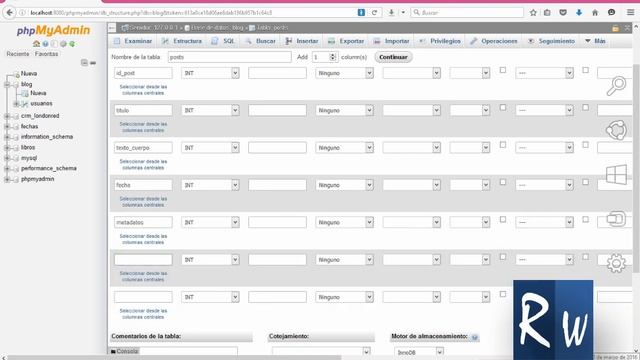Collapse the breadcrumb bar left arrow button

[112, 28]
